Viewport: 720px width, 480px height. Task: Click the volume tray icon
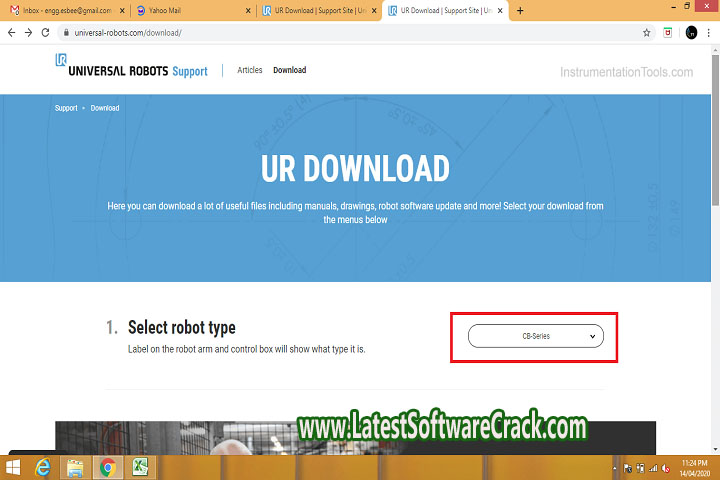(666, 469)
